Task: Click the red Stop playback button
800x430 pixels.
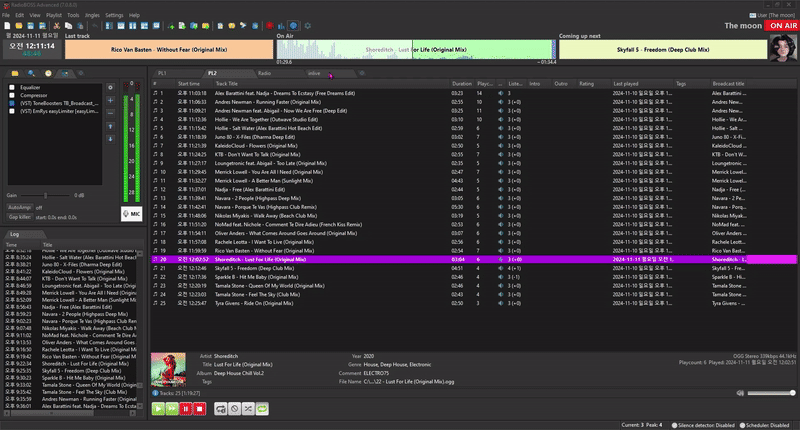Action: click(x=200, y=408)
